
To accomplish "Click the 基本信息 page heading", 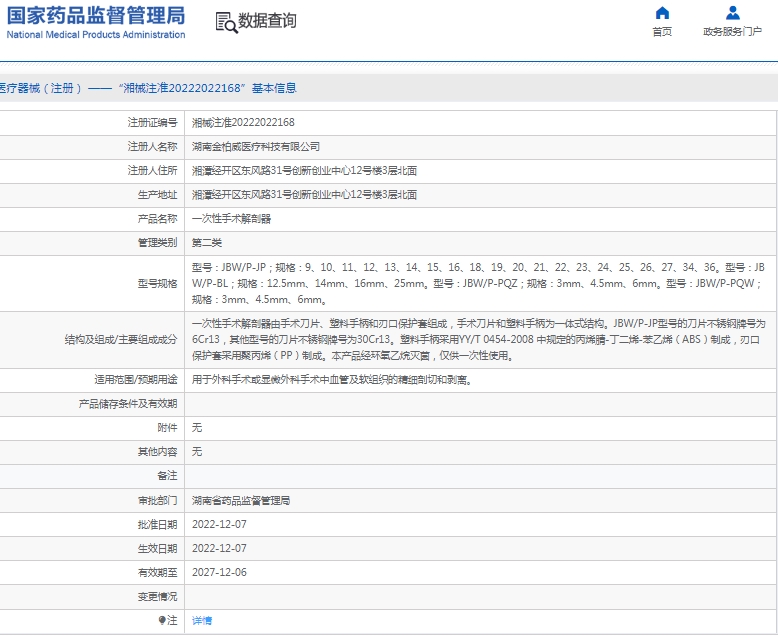I will pyautogui.click(x=274, y=88).
